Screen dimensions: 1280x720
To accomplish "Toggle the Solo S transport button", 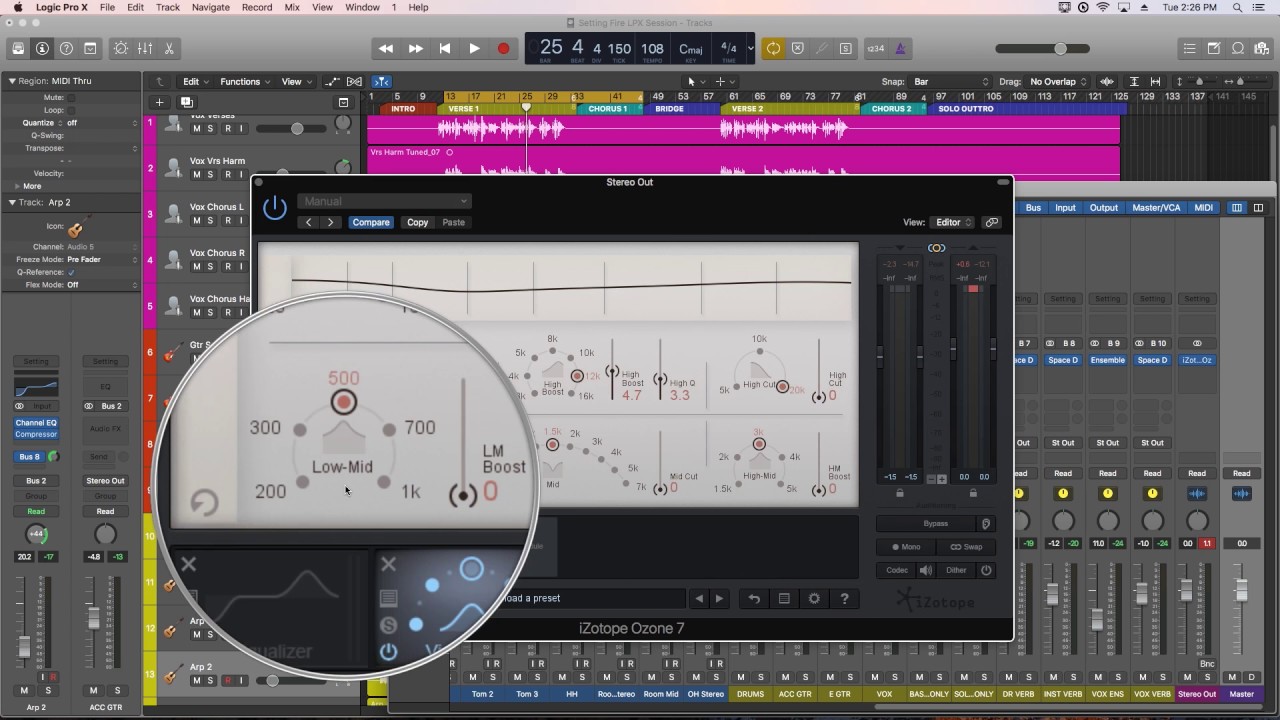I will pyautogui.click(x=845, y=48).
